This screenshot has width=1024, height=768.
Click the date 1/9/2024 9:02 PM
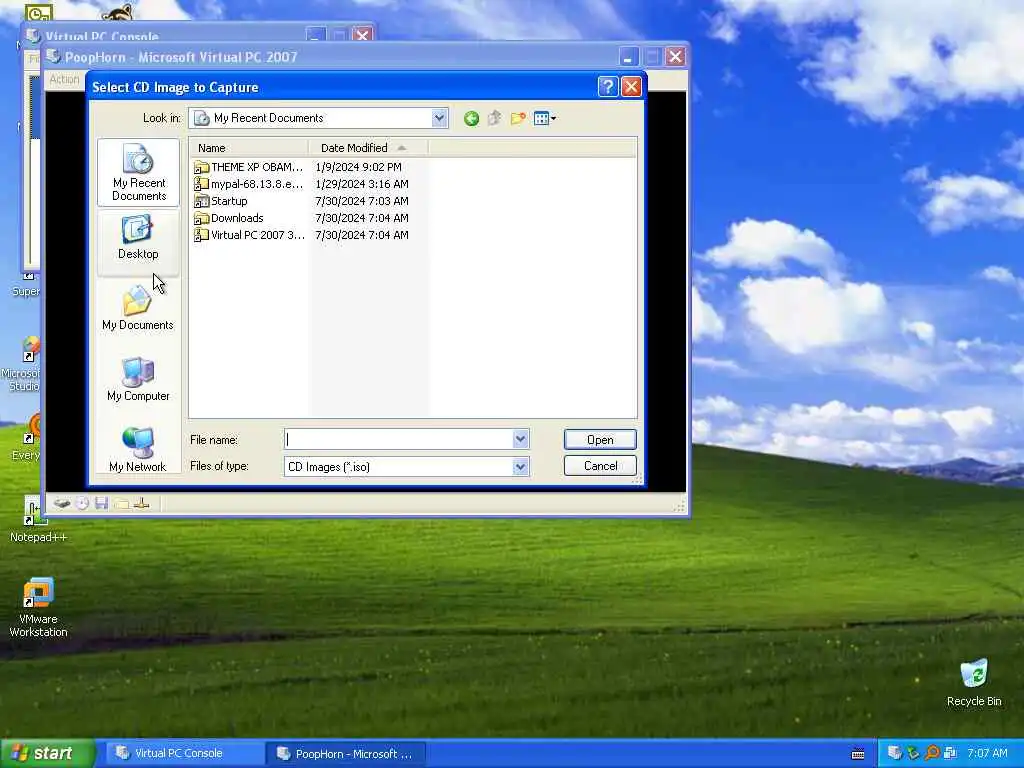point(359,167)
